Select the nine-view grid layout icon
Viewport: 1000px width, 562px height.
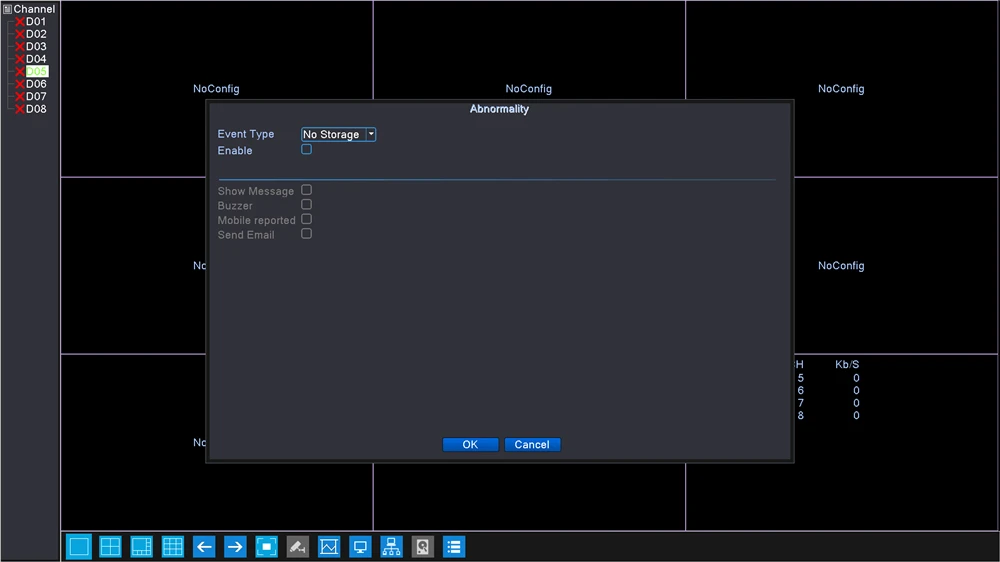[x=173, y=547]
